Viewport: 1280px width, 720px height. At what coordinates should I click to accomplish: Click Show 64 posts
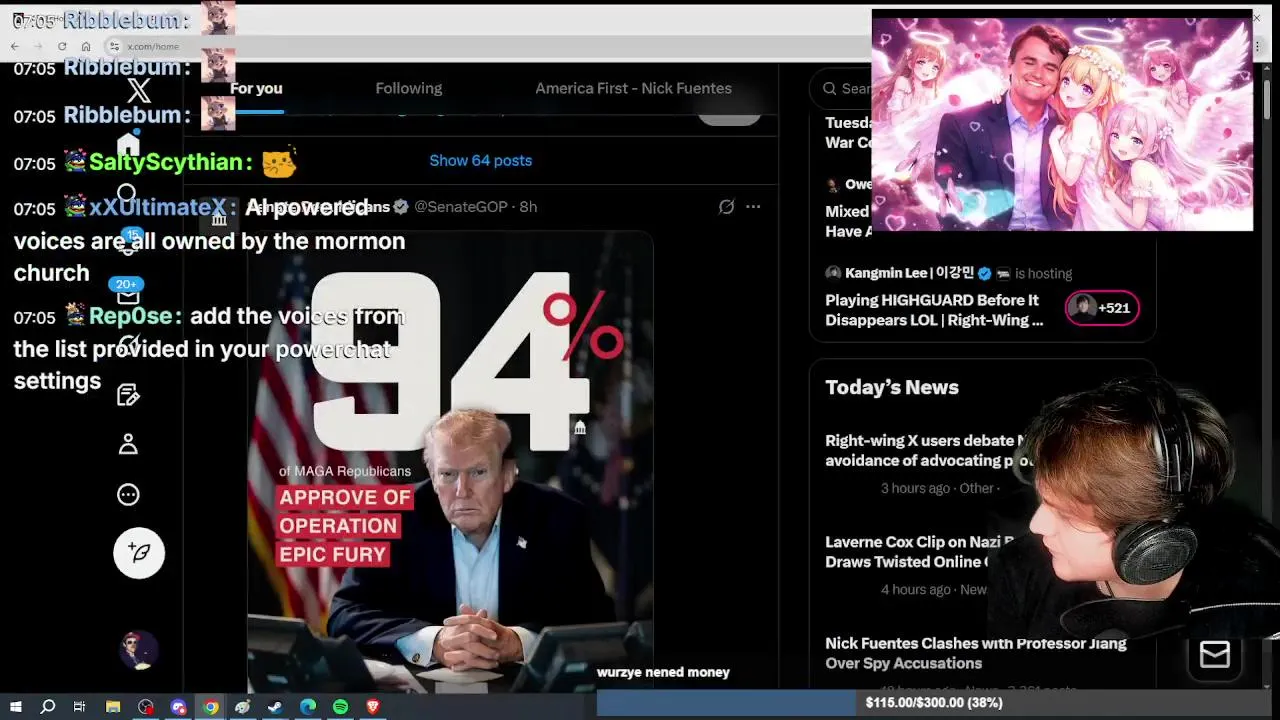tap(480, 160)
